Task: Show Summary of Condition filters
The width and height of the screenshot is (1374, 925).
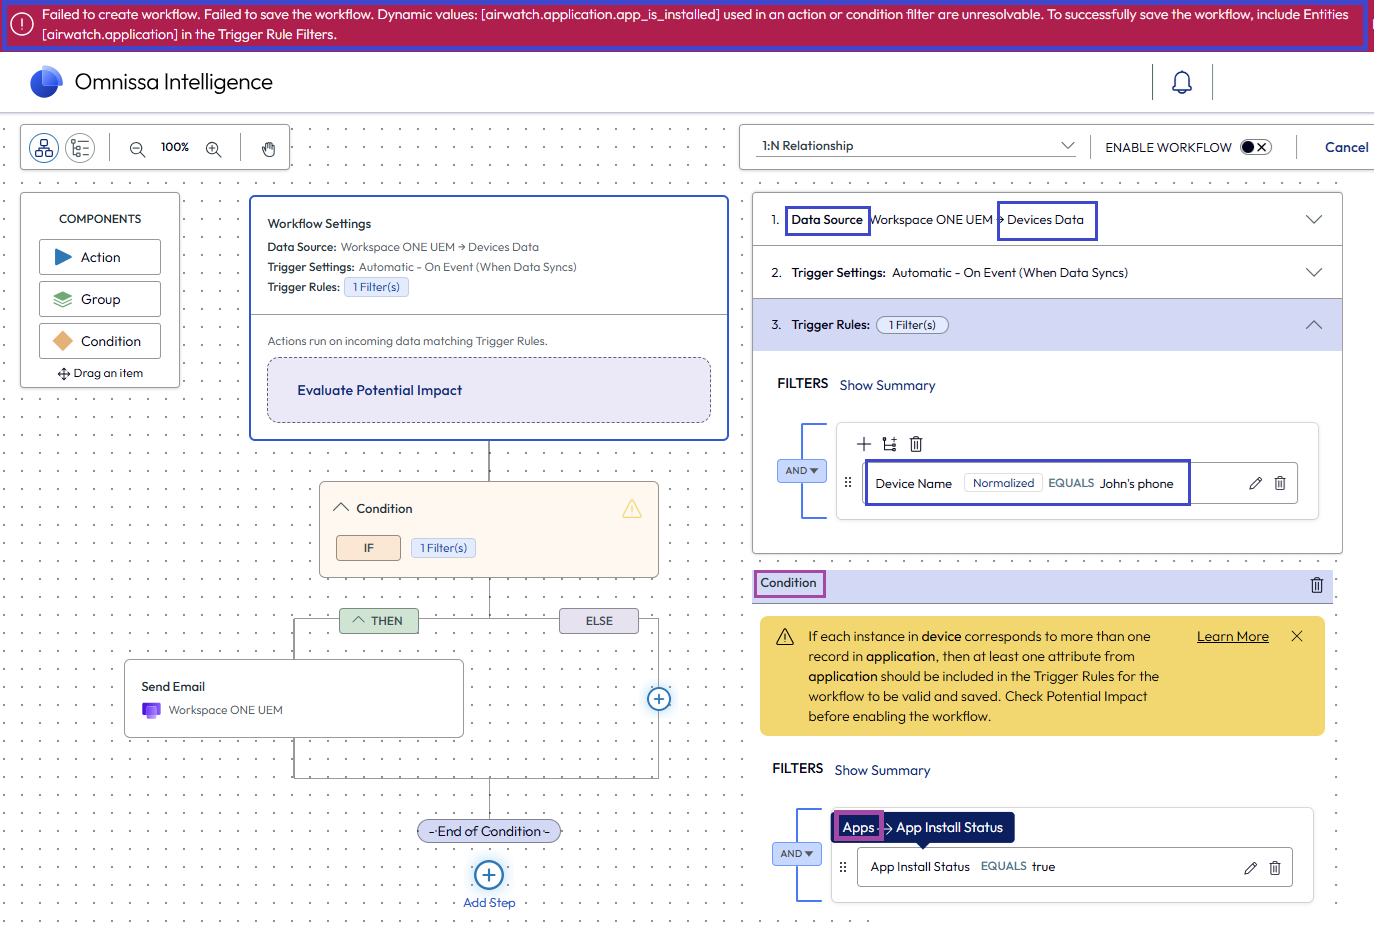Action: pyautogui.click(x=883, y=770)
